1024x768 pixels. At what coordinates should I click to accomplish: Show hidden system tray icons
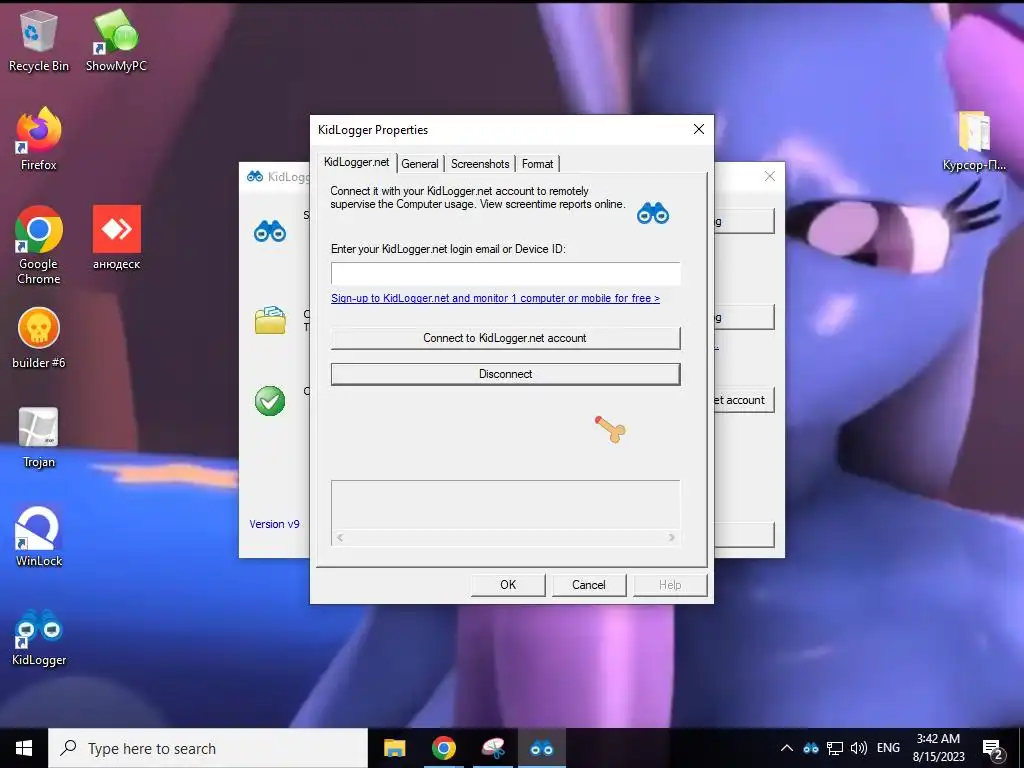pos(787,748)
